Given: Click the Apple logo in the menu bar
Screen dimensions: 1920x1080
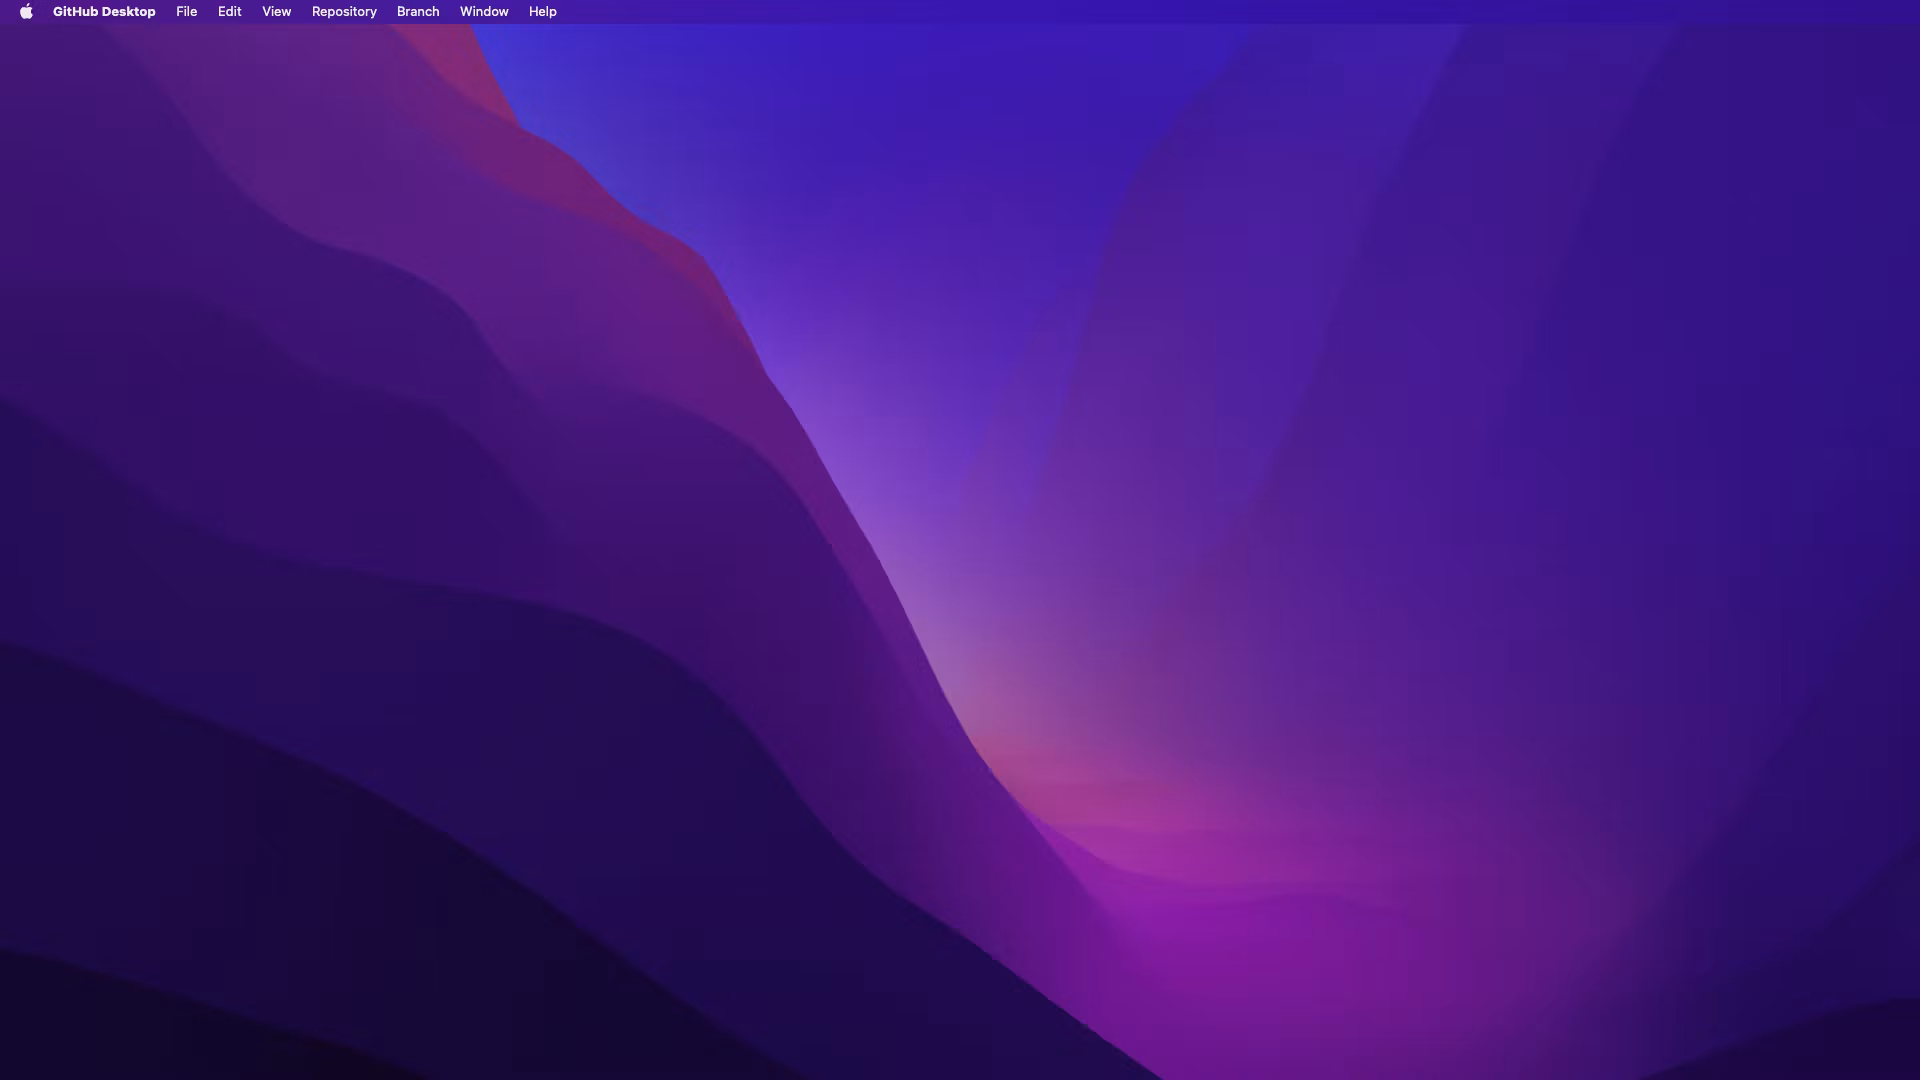Looking at the screenshot, I should coord(26,11).
